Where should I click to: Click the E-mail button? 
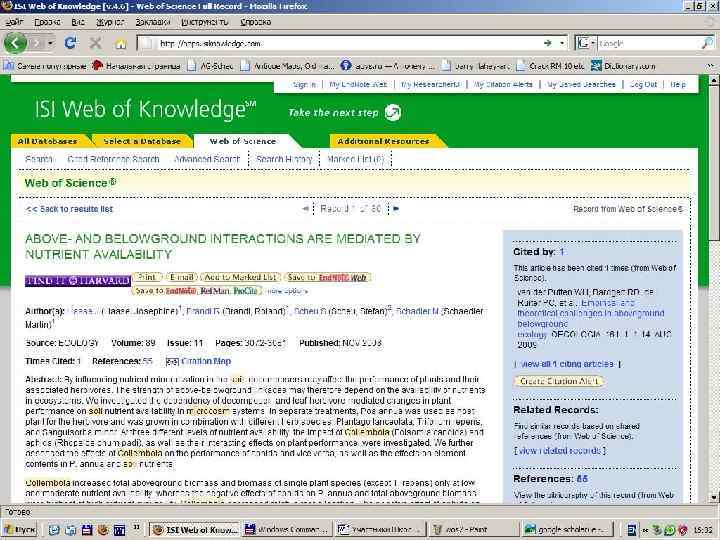pyautogui.click(x=181, y=277)
